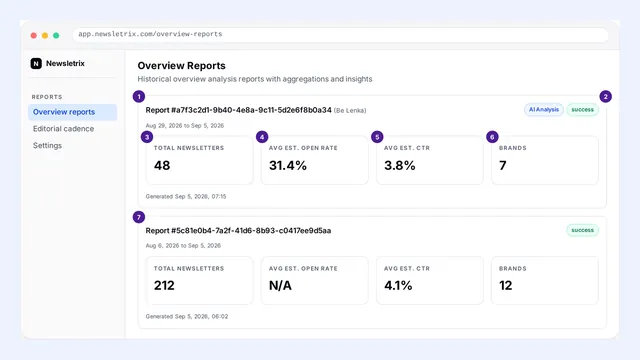Select Brands card showing 7
The width and height of the screenshot is (640, 360).
click(545, 160)
